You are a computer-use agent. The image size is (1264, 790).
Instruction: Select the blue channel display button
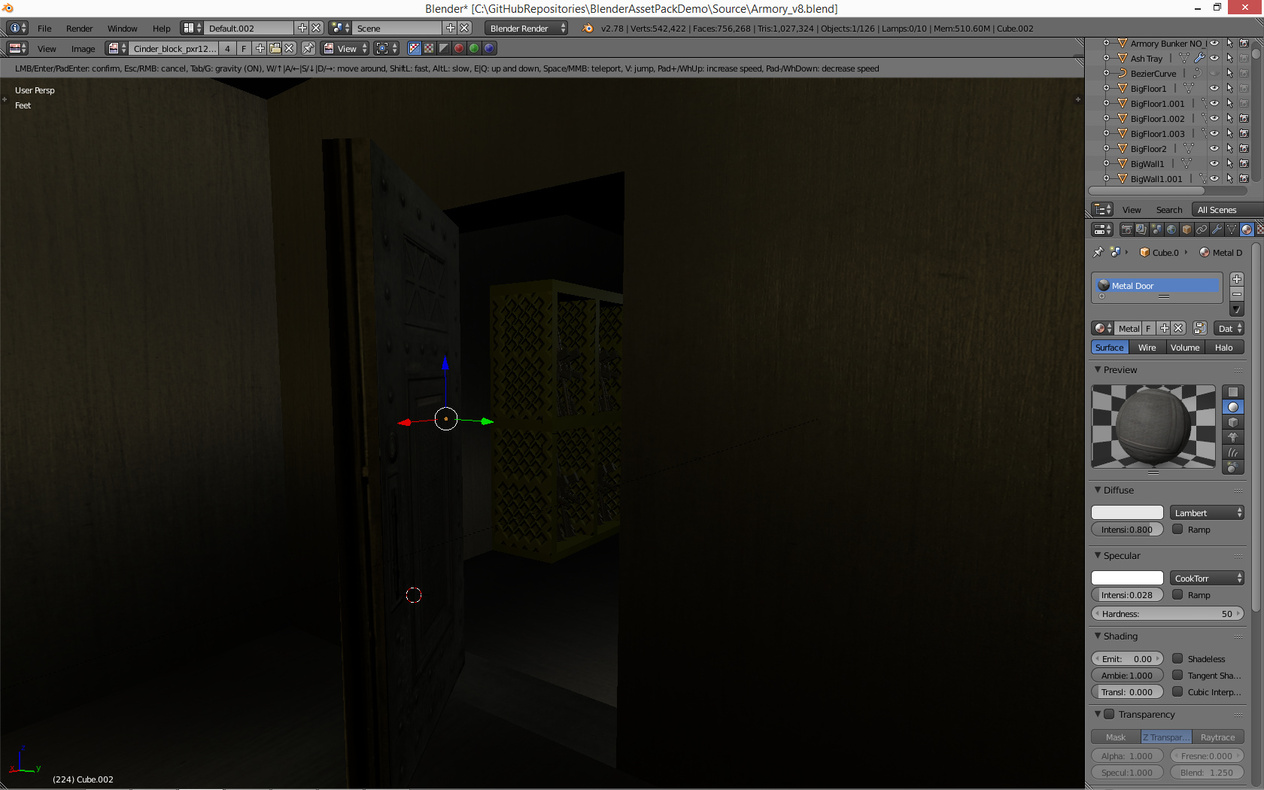coord(489,48)
